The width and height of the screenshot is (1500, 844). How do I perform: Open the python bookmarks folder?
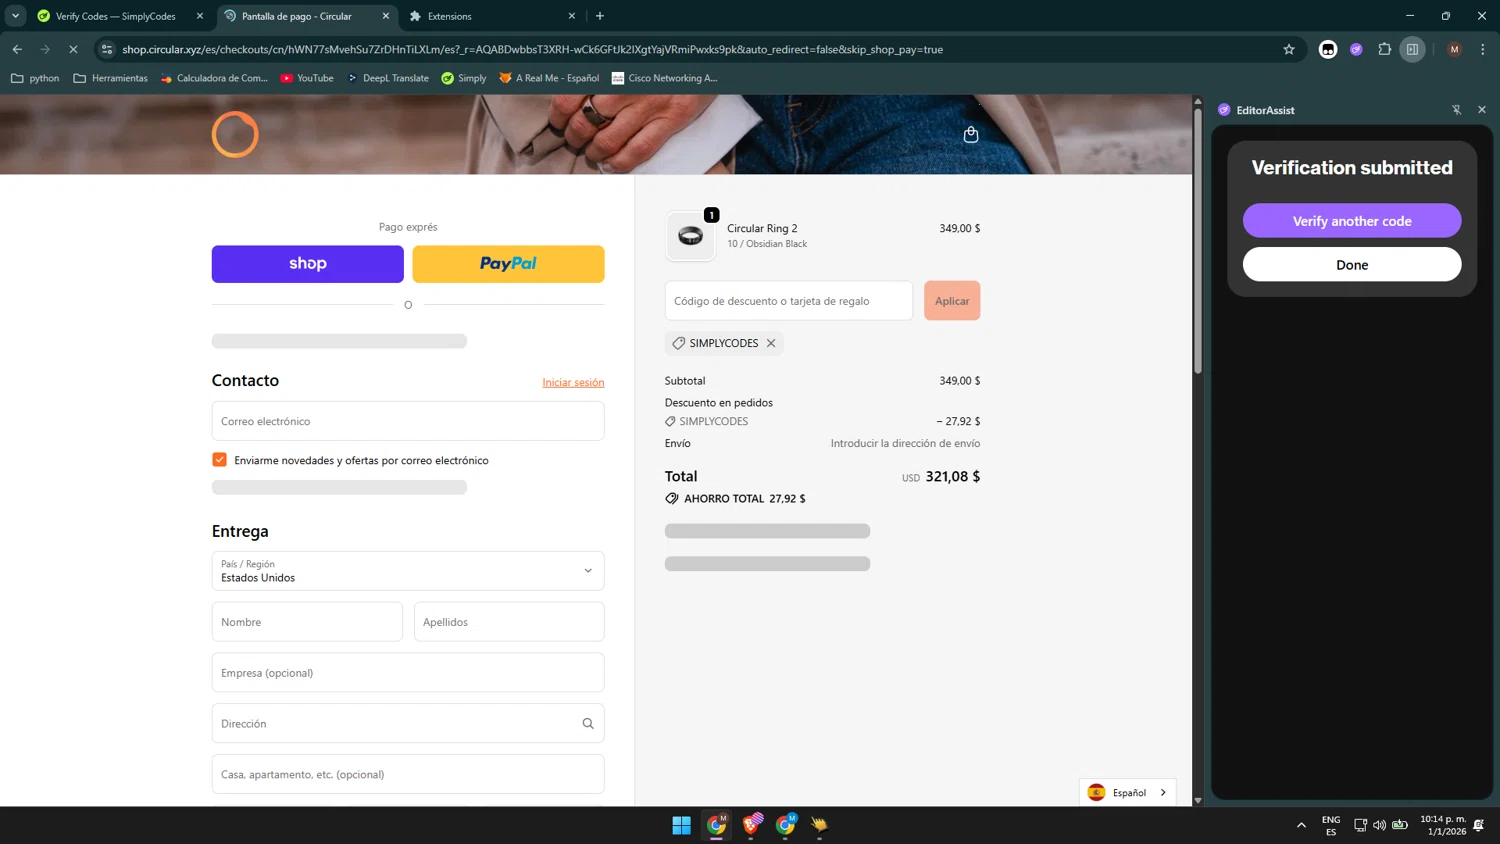[35, 78]
